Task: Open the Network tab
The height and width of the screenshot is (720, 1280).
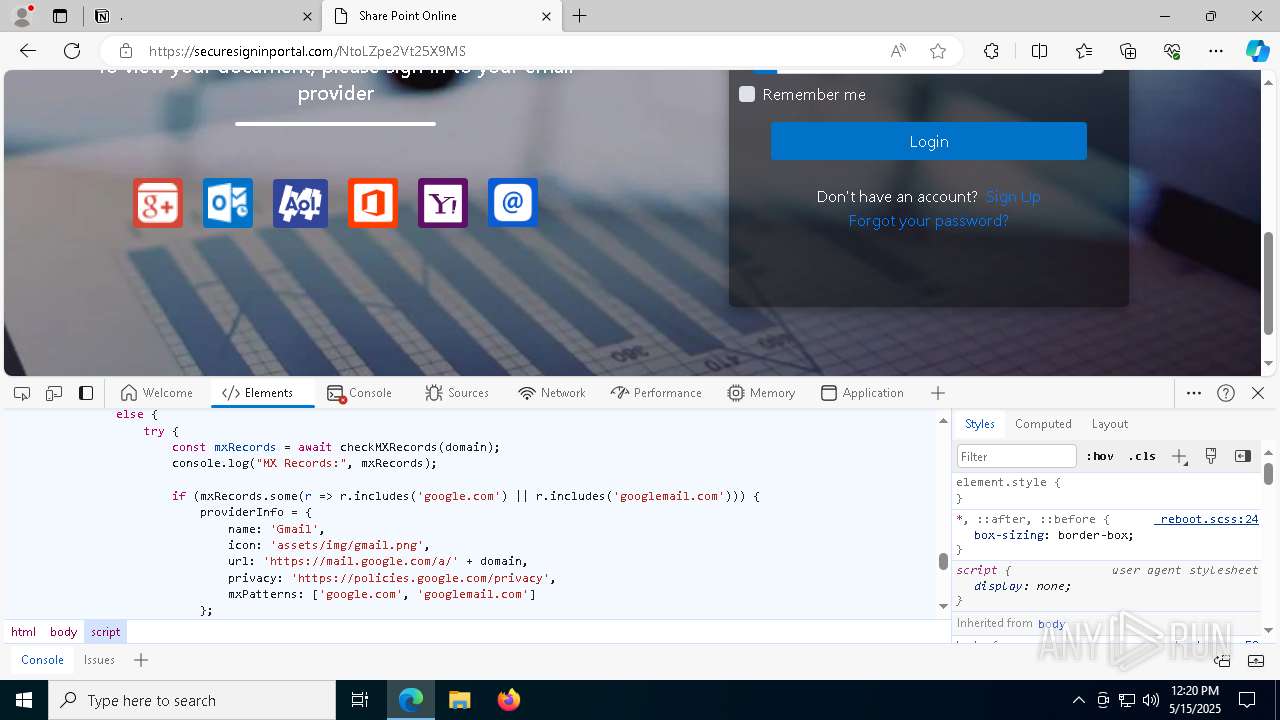Action: click(x=552, y=393)
